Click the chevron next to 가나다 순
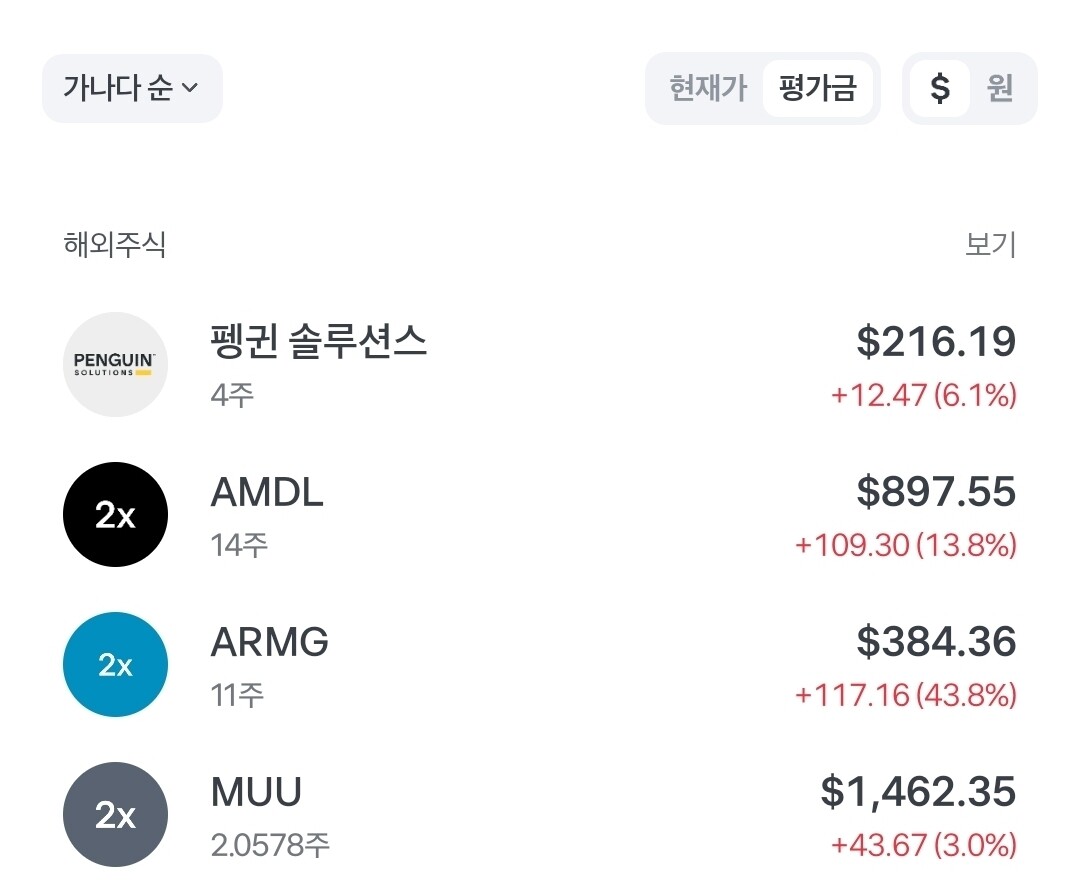This screenshot has height=887, width=1080. click(x=189, y=88)
